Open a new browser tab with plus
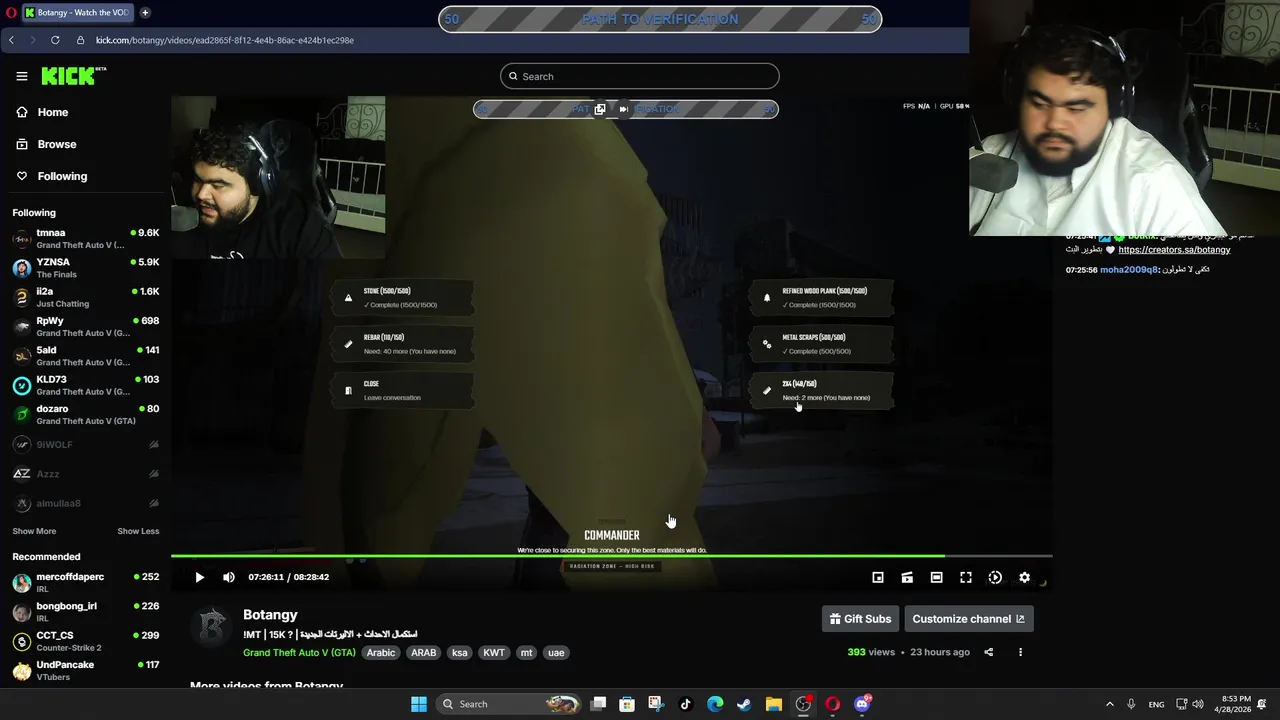Viewport: 1280px width, 720px height. tap(145, 13)
